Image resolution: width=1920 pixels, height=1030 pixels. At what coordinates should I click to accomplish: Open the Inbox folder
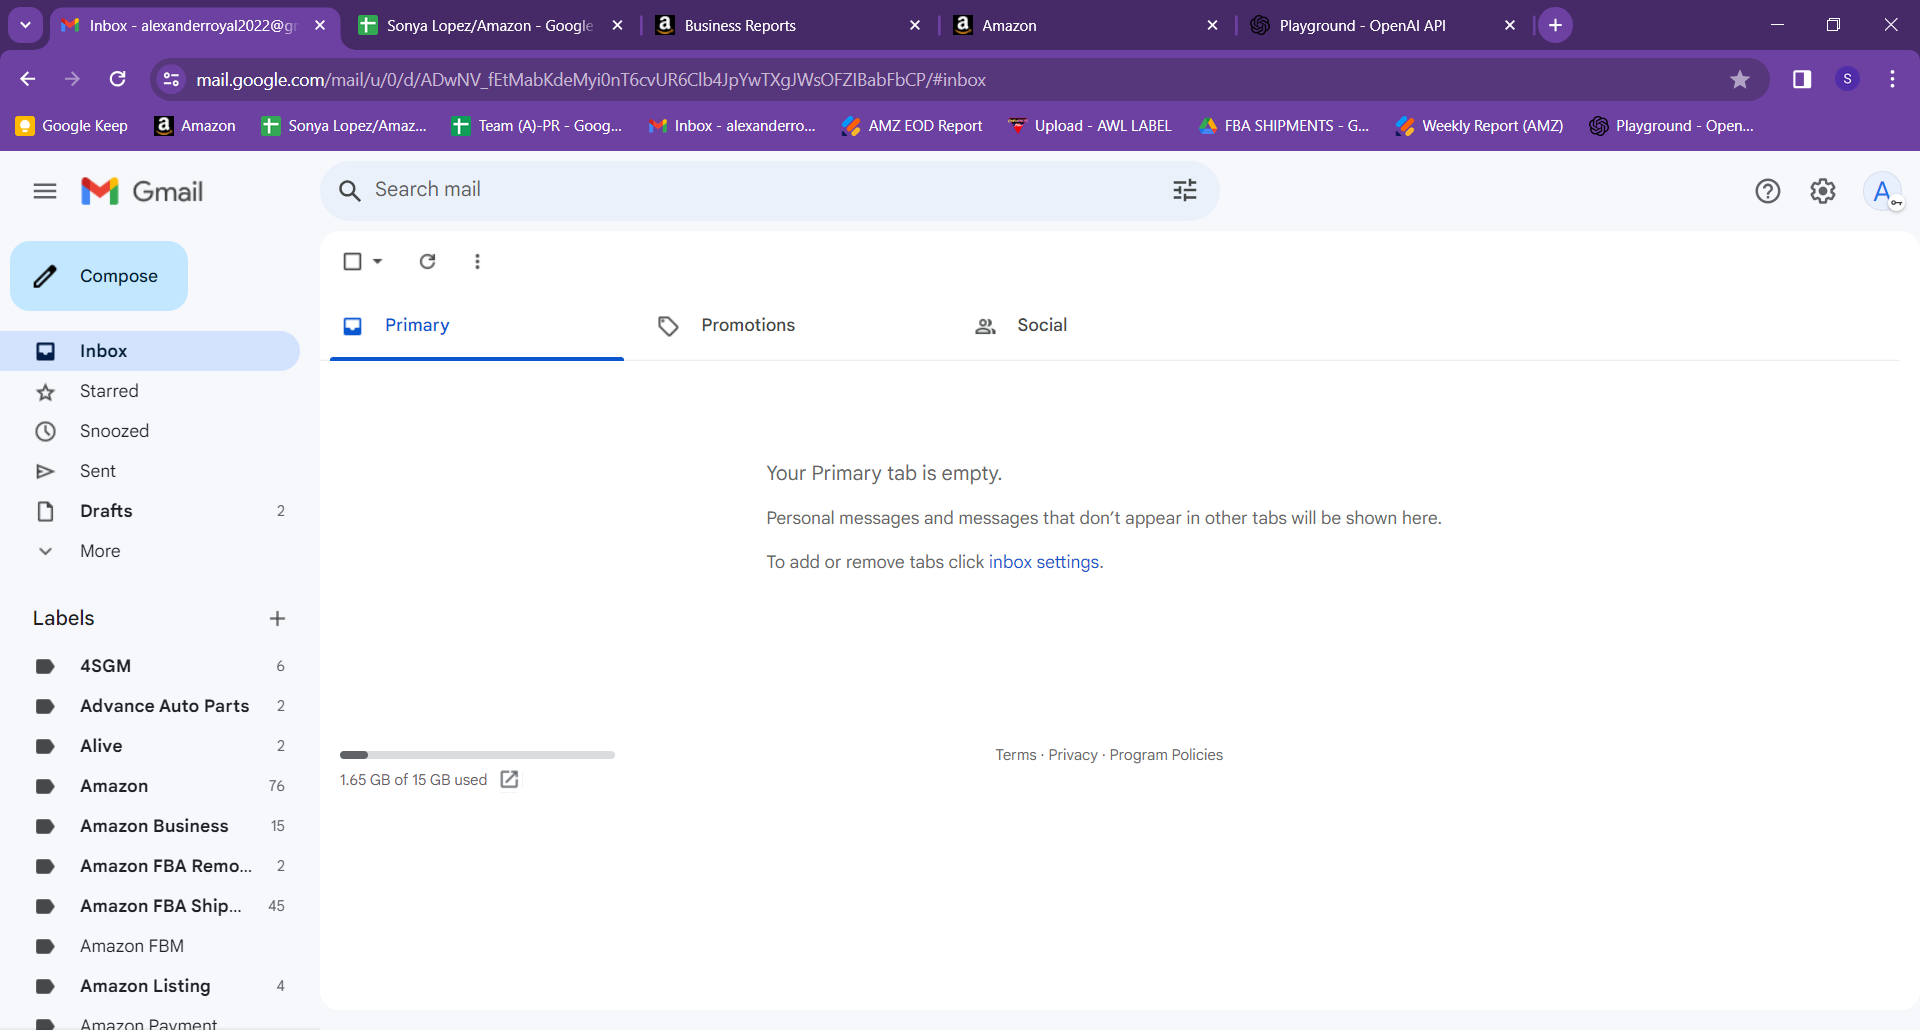click(x=150, y=351)
